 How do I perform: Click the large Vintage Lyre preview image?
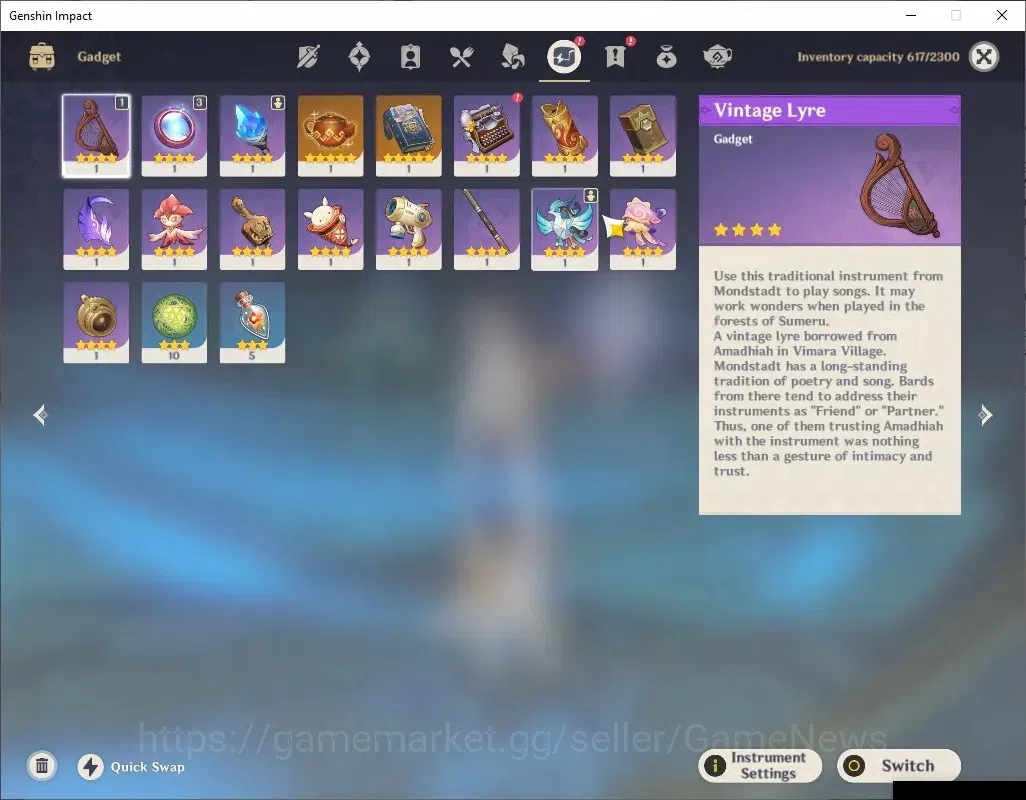click(900, 186)
